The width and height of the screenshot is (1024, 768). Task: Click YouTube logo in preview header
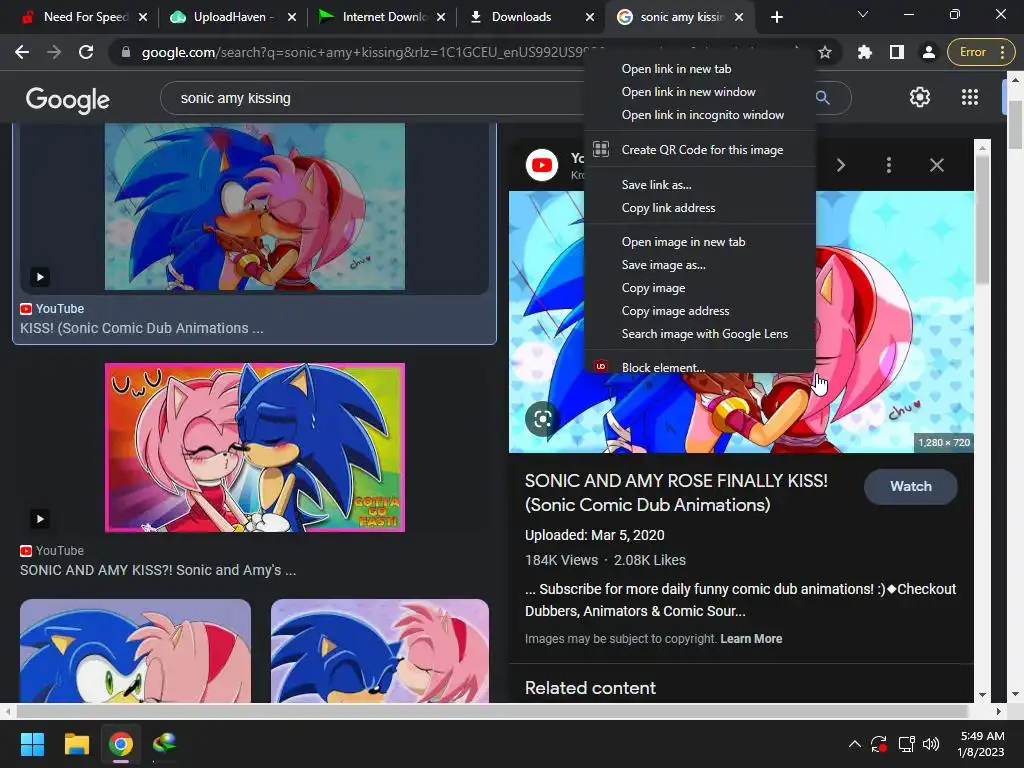coord(542,165)
